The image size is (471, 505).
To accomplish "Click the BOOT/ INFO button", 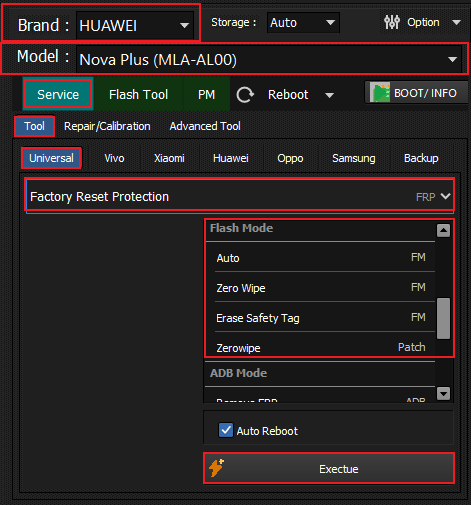I will point(417,93).
